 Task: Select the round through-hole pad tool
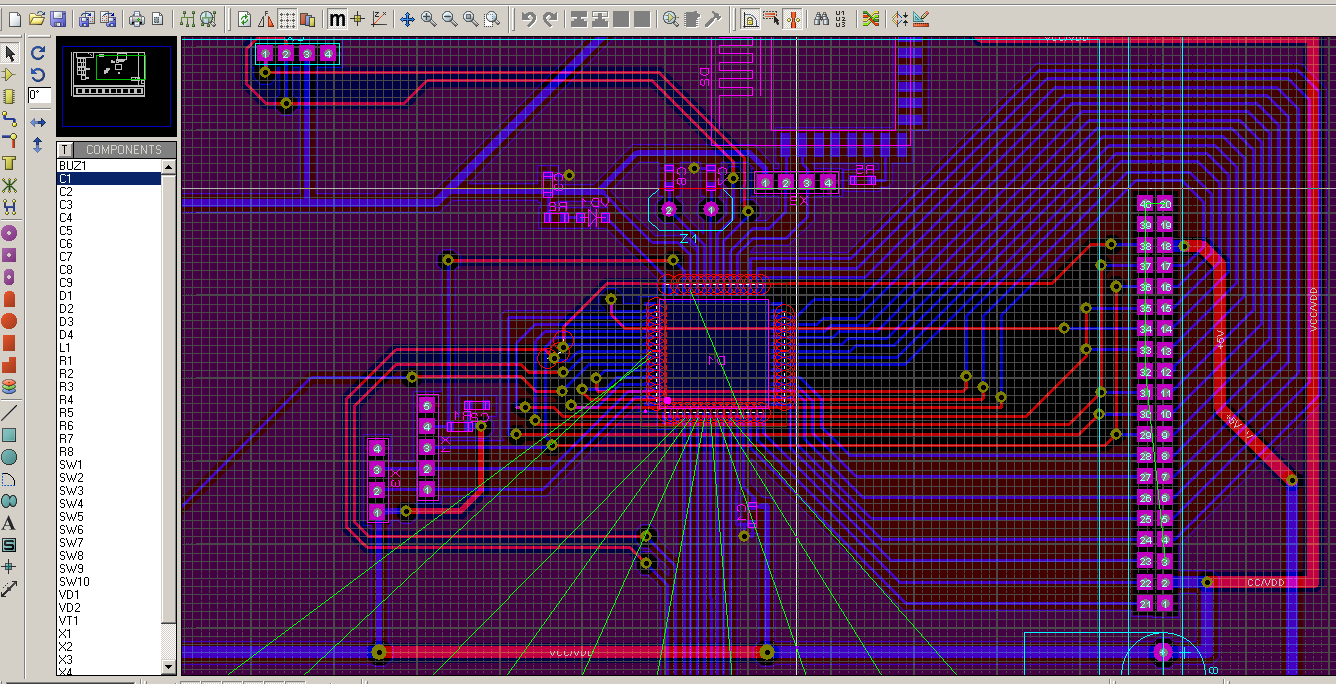[9, 232]
